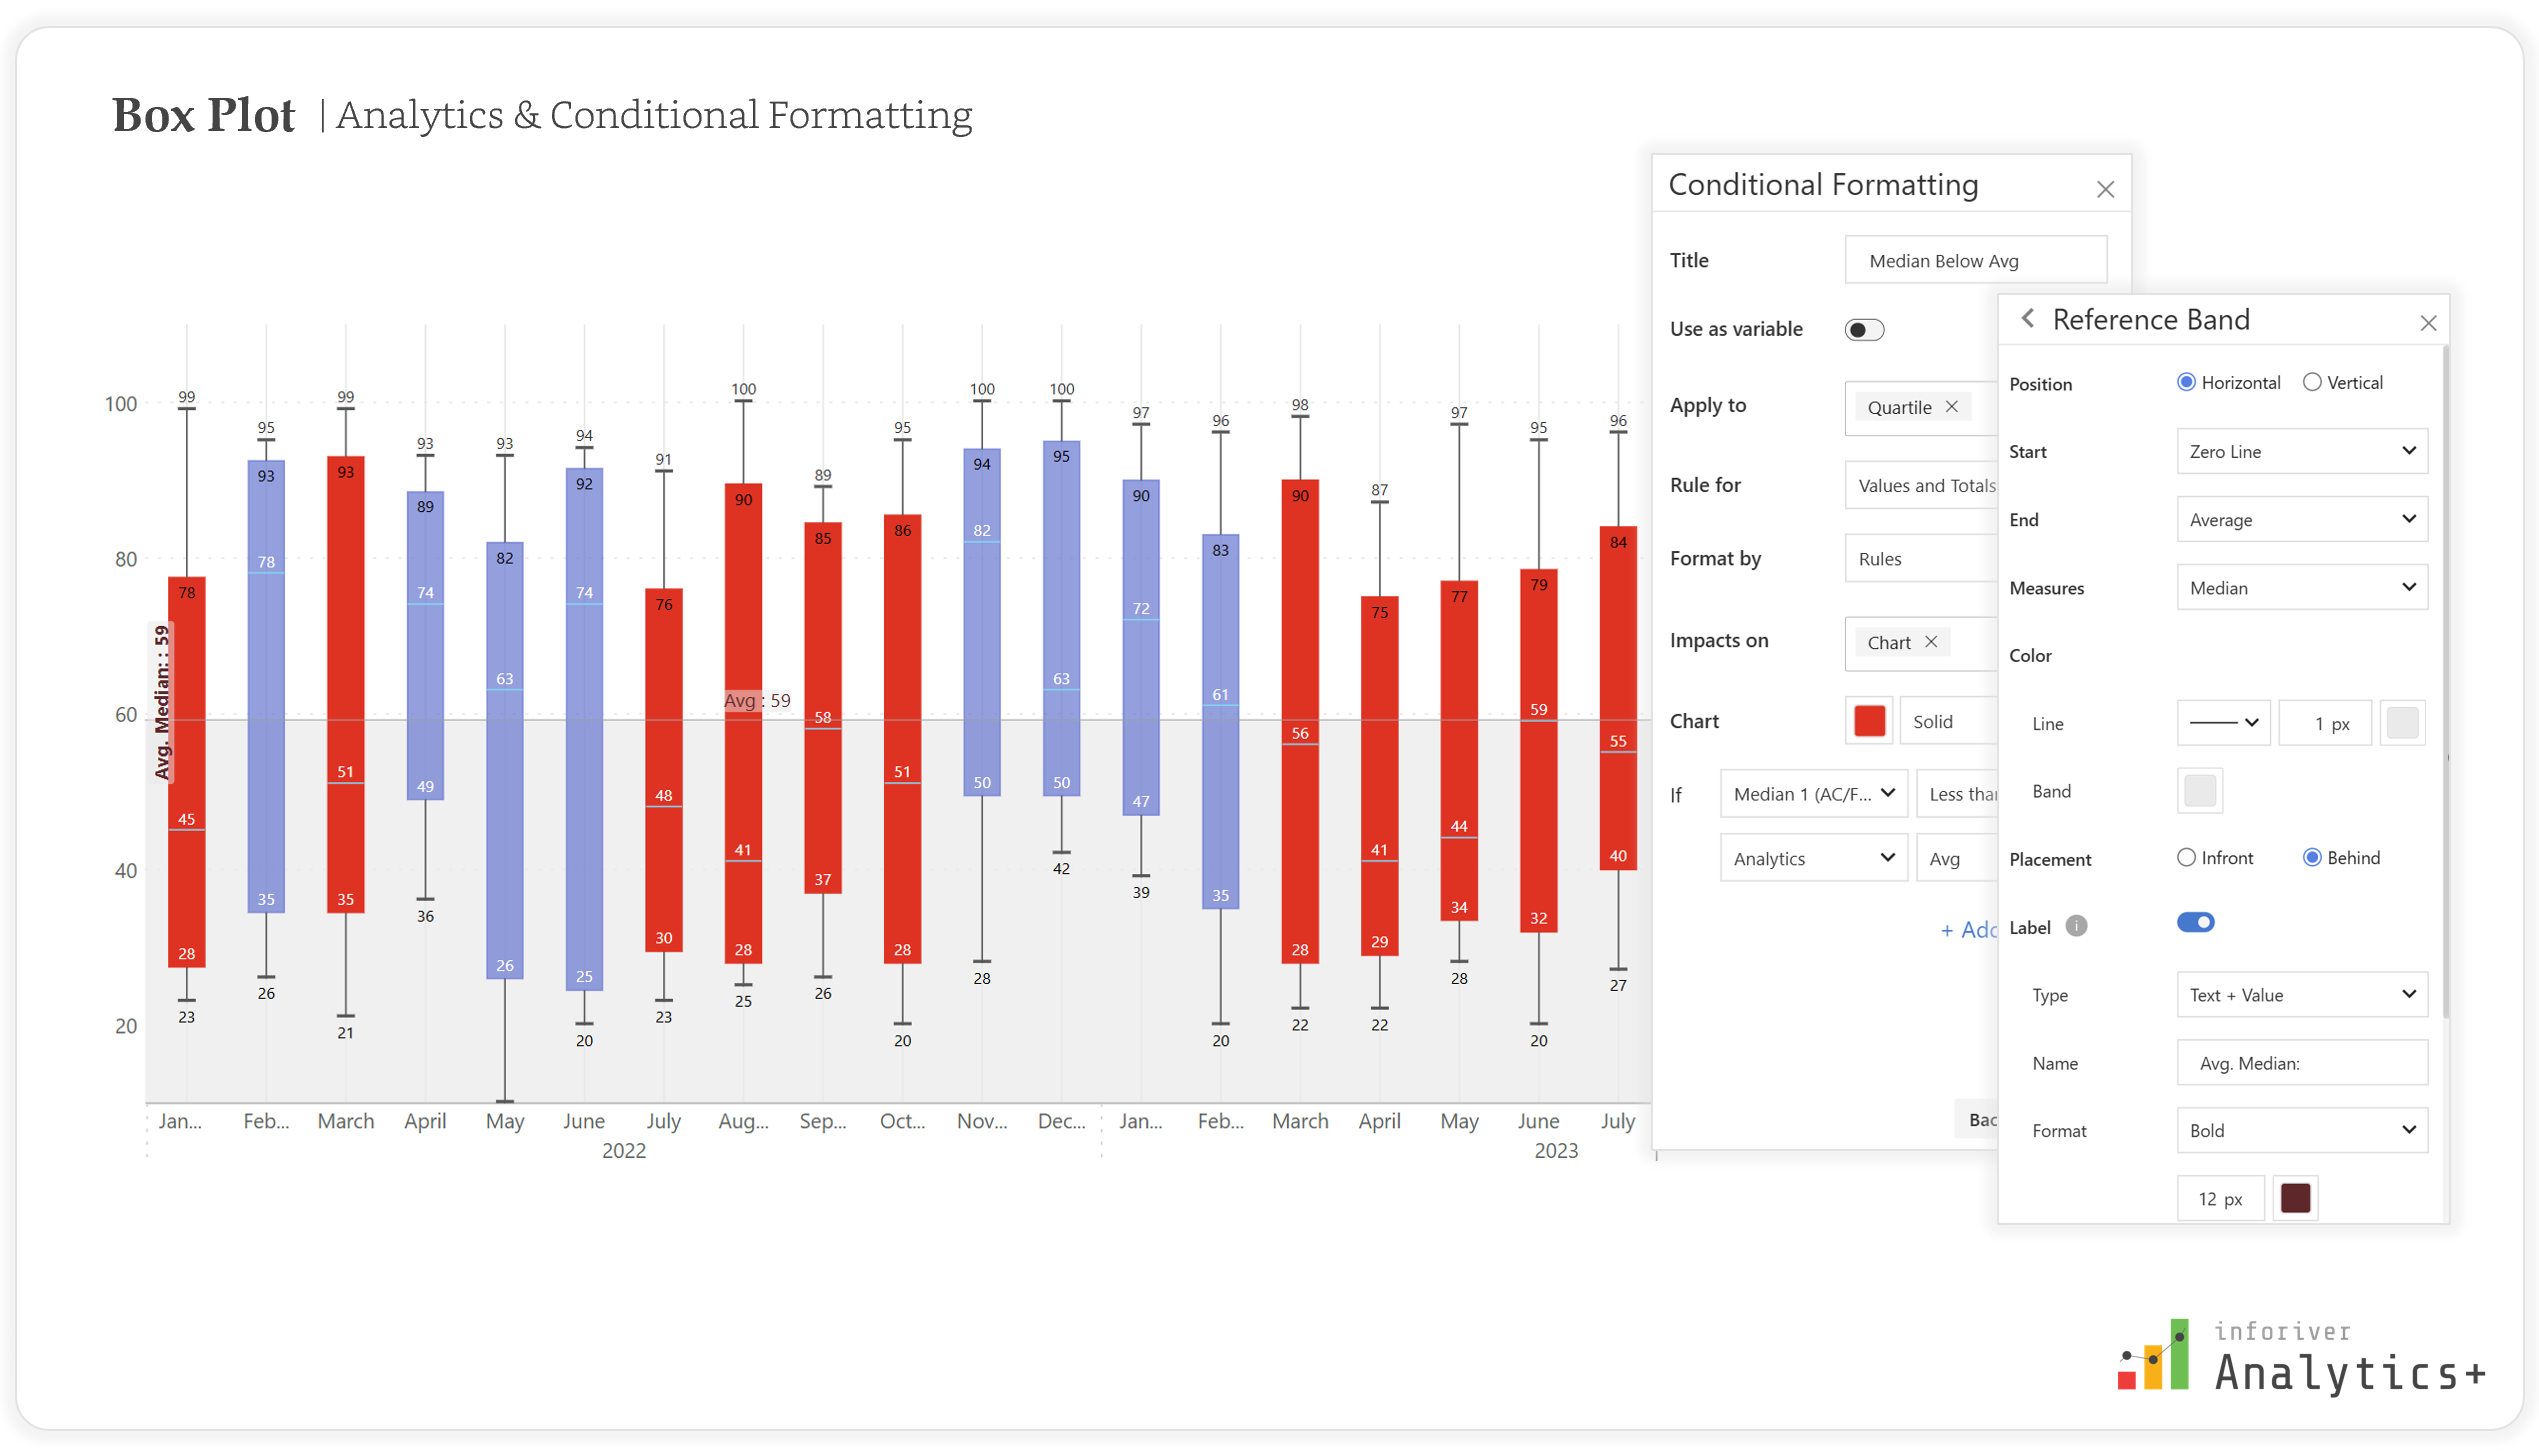Remove the Chart tag in Impacts on
This screenshot has width=2539, height=1455.
tap(1931, 642)
